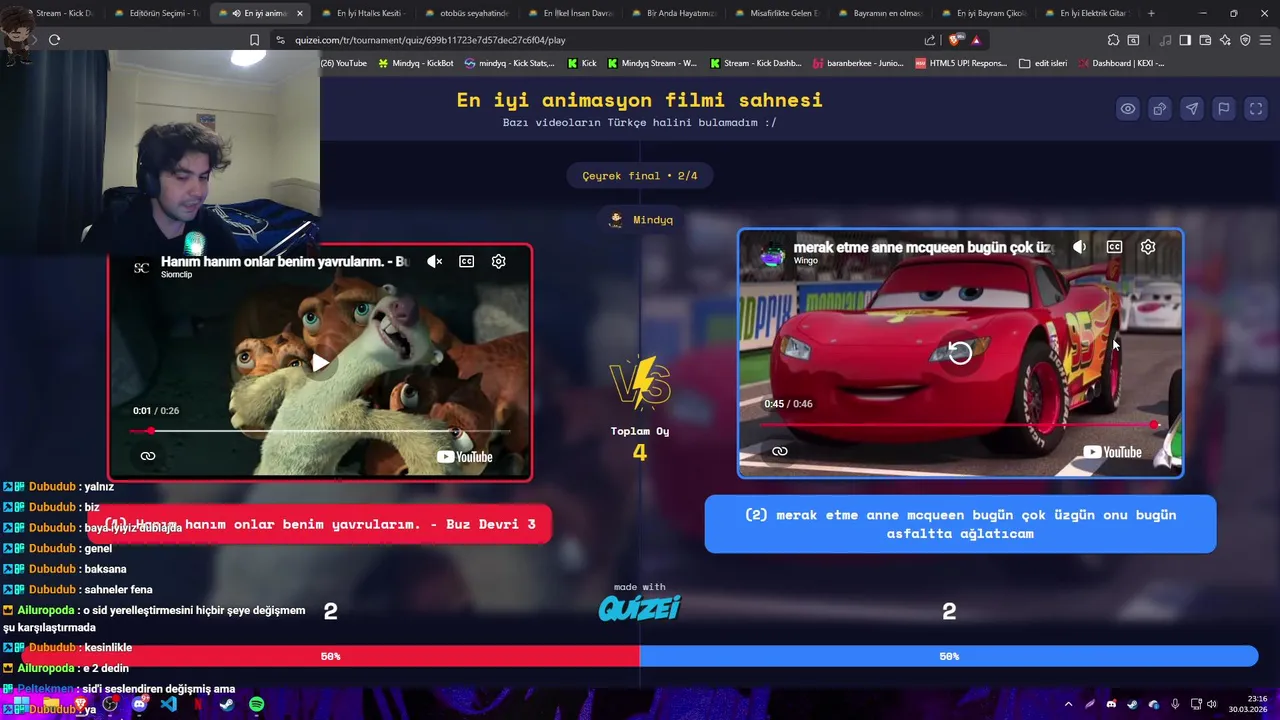Switch to En İyi Elektrik Gitar tab
The image size is (1280, 720).
(x=1086, y=13)
